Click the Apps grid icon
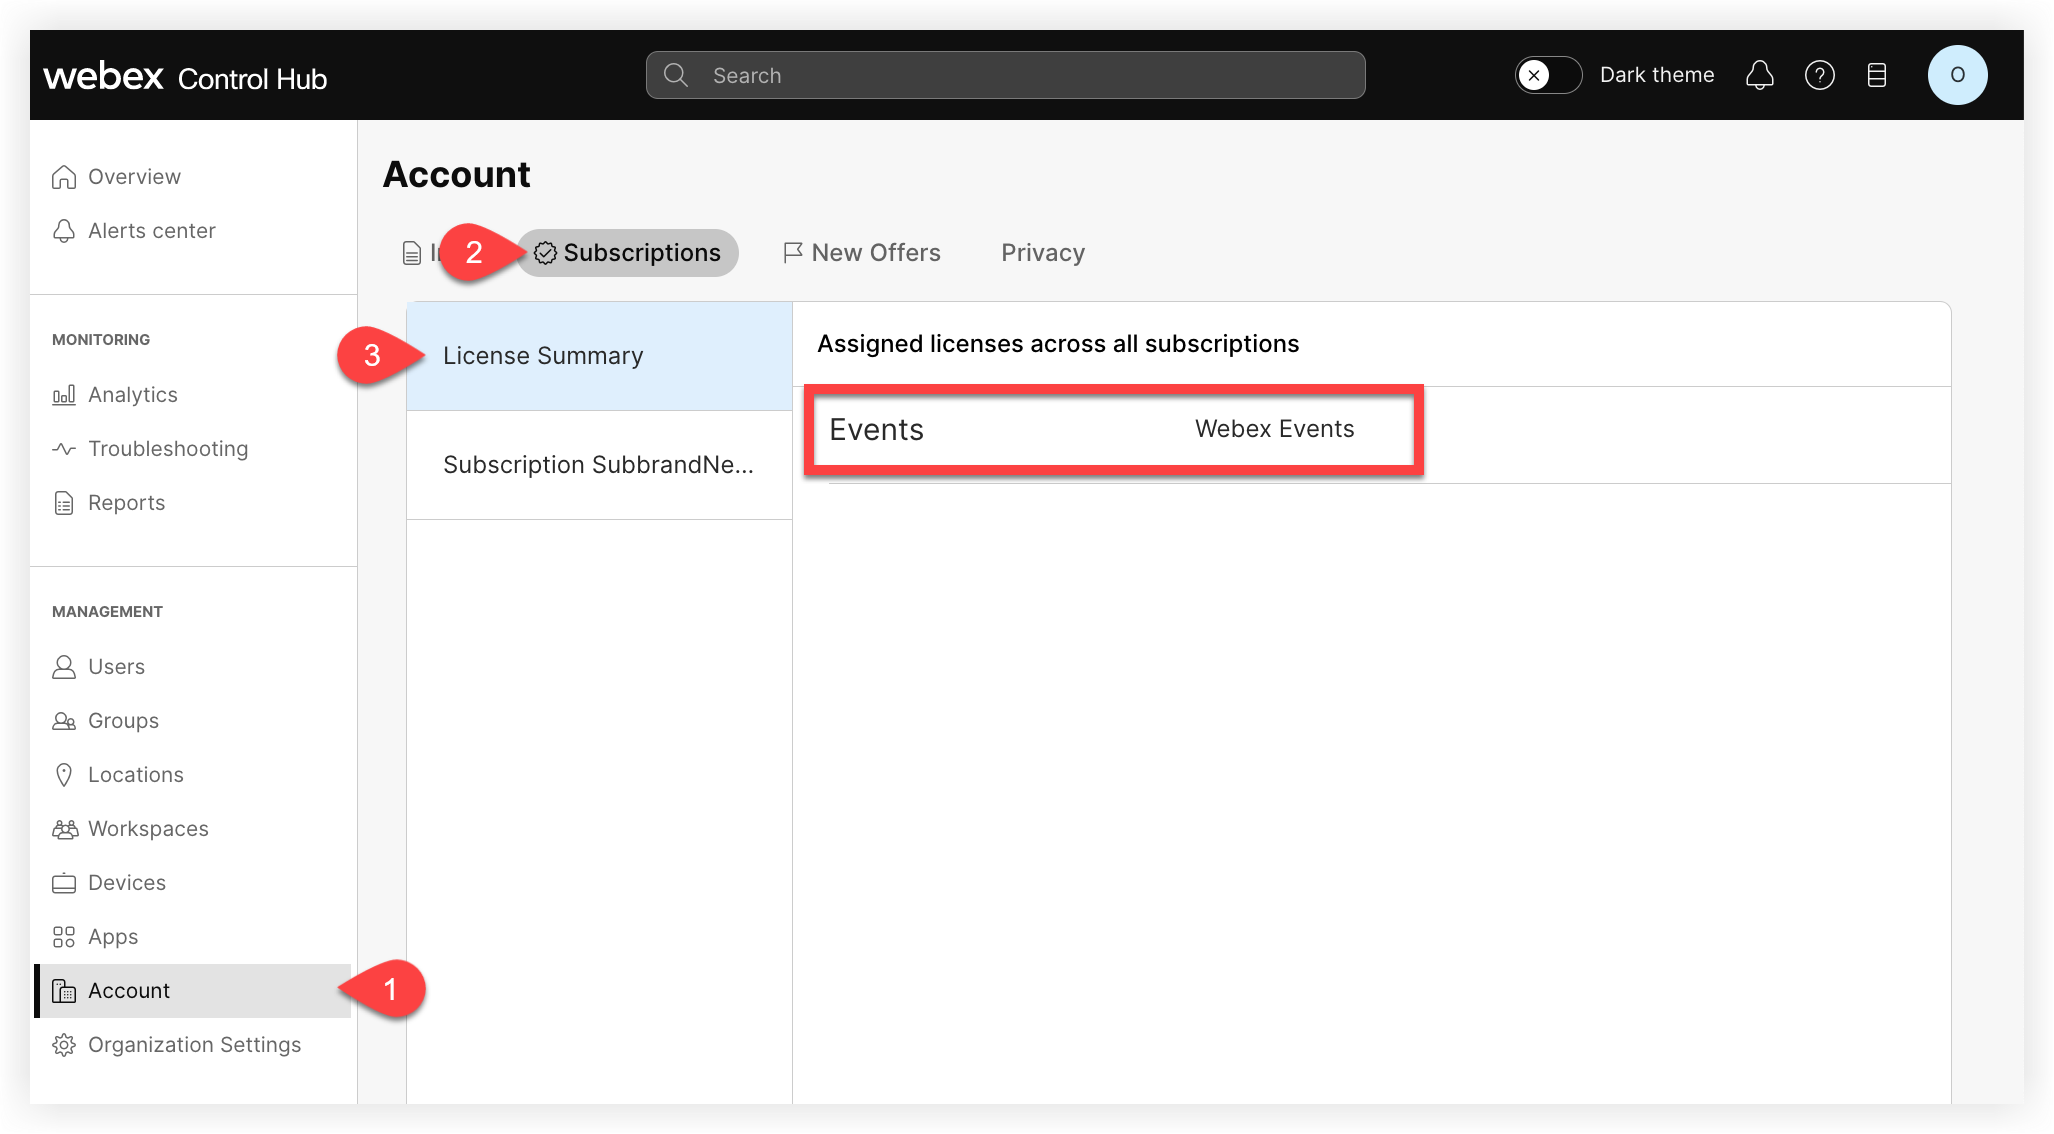 pos(64,937)
